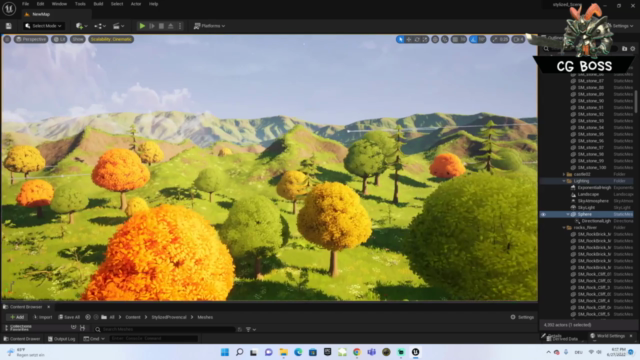Click the Search Meshes field

pos(165,329)
